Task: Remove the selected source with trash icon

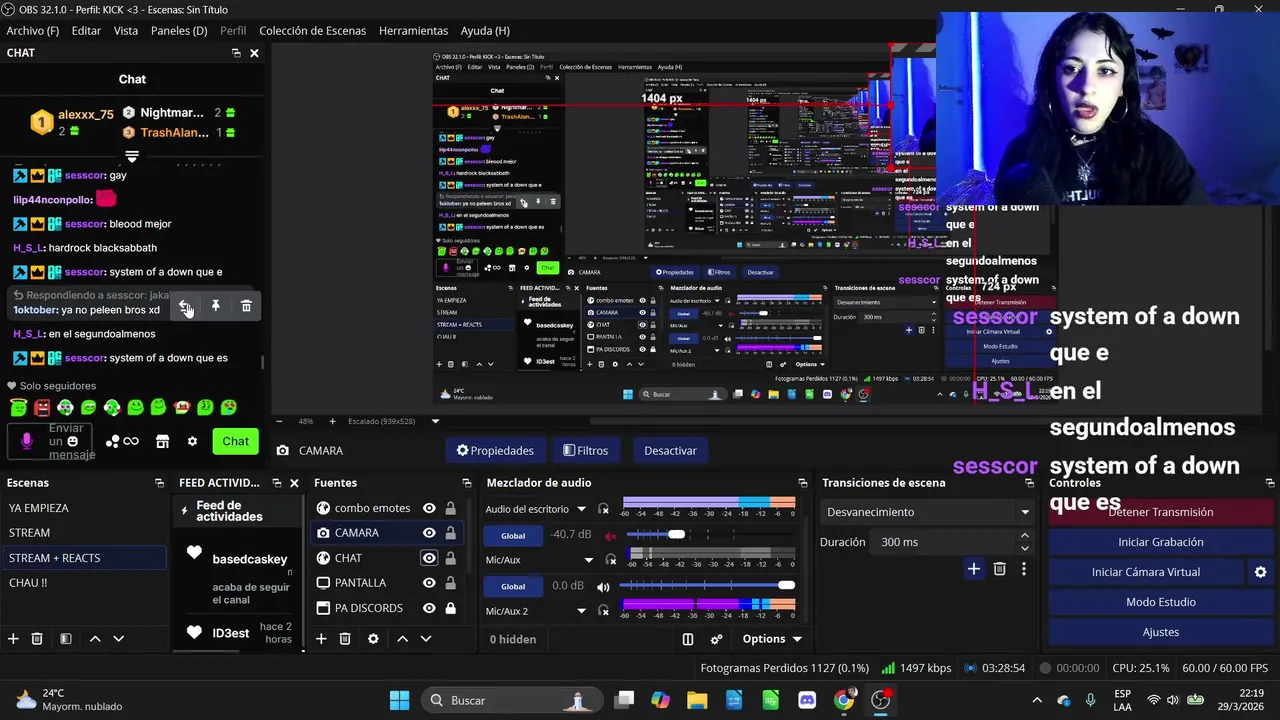Action: (345, 638)
